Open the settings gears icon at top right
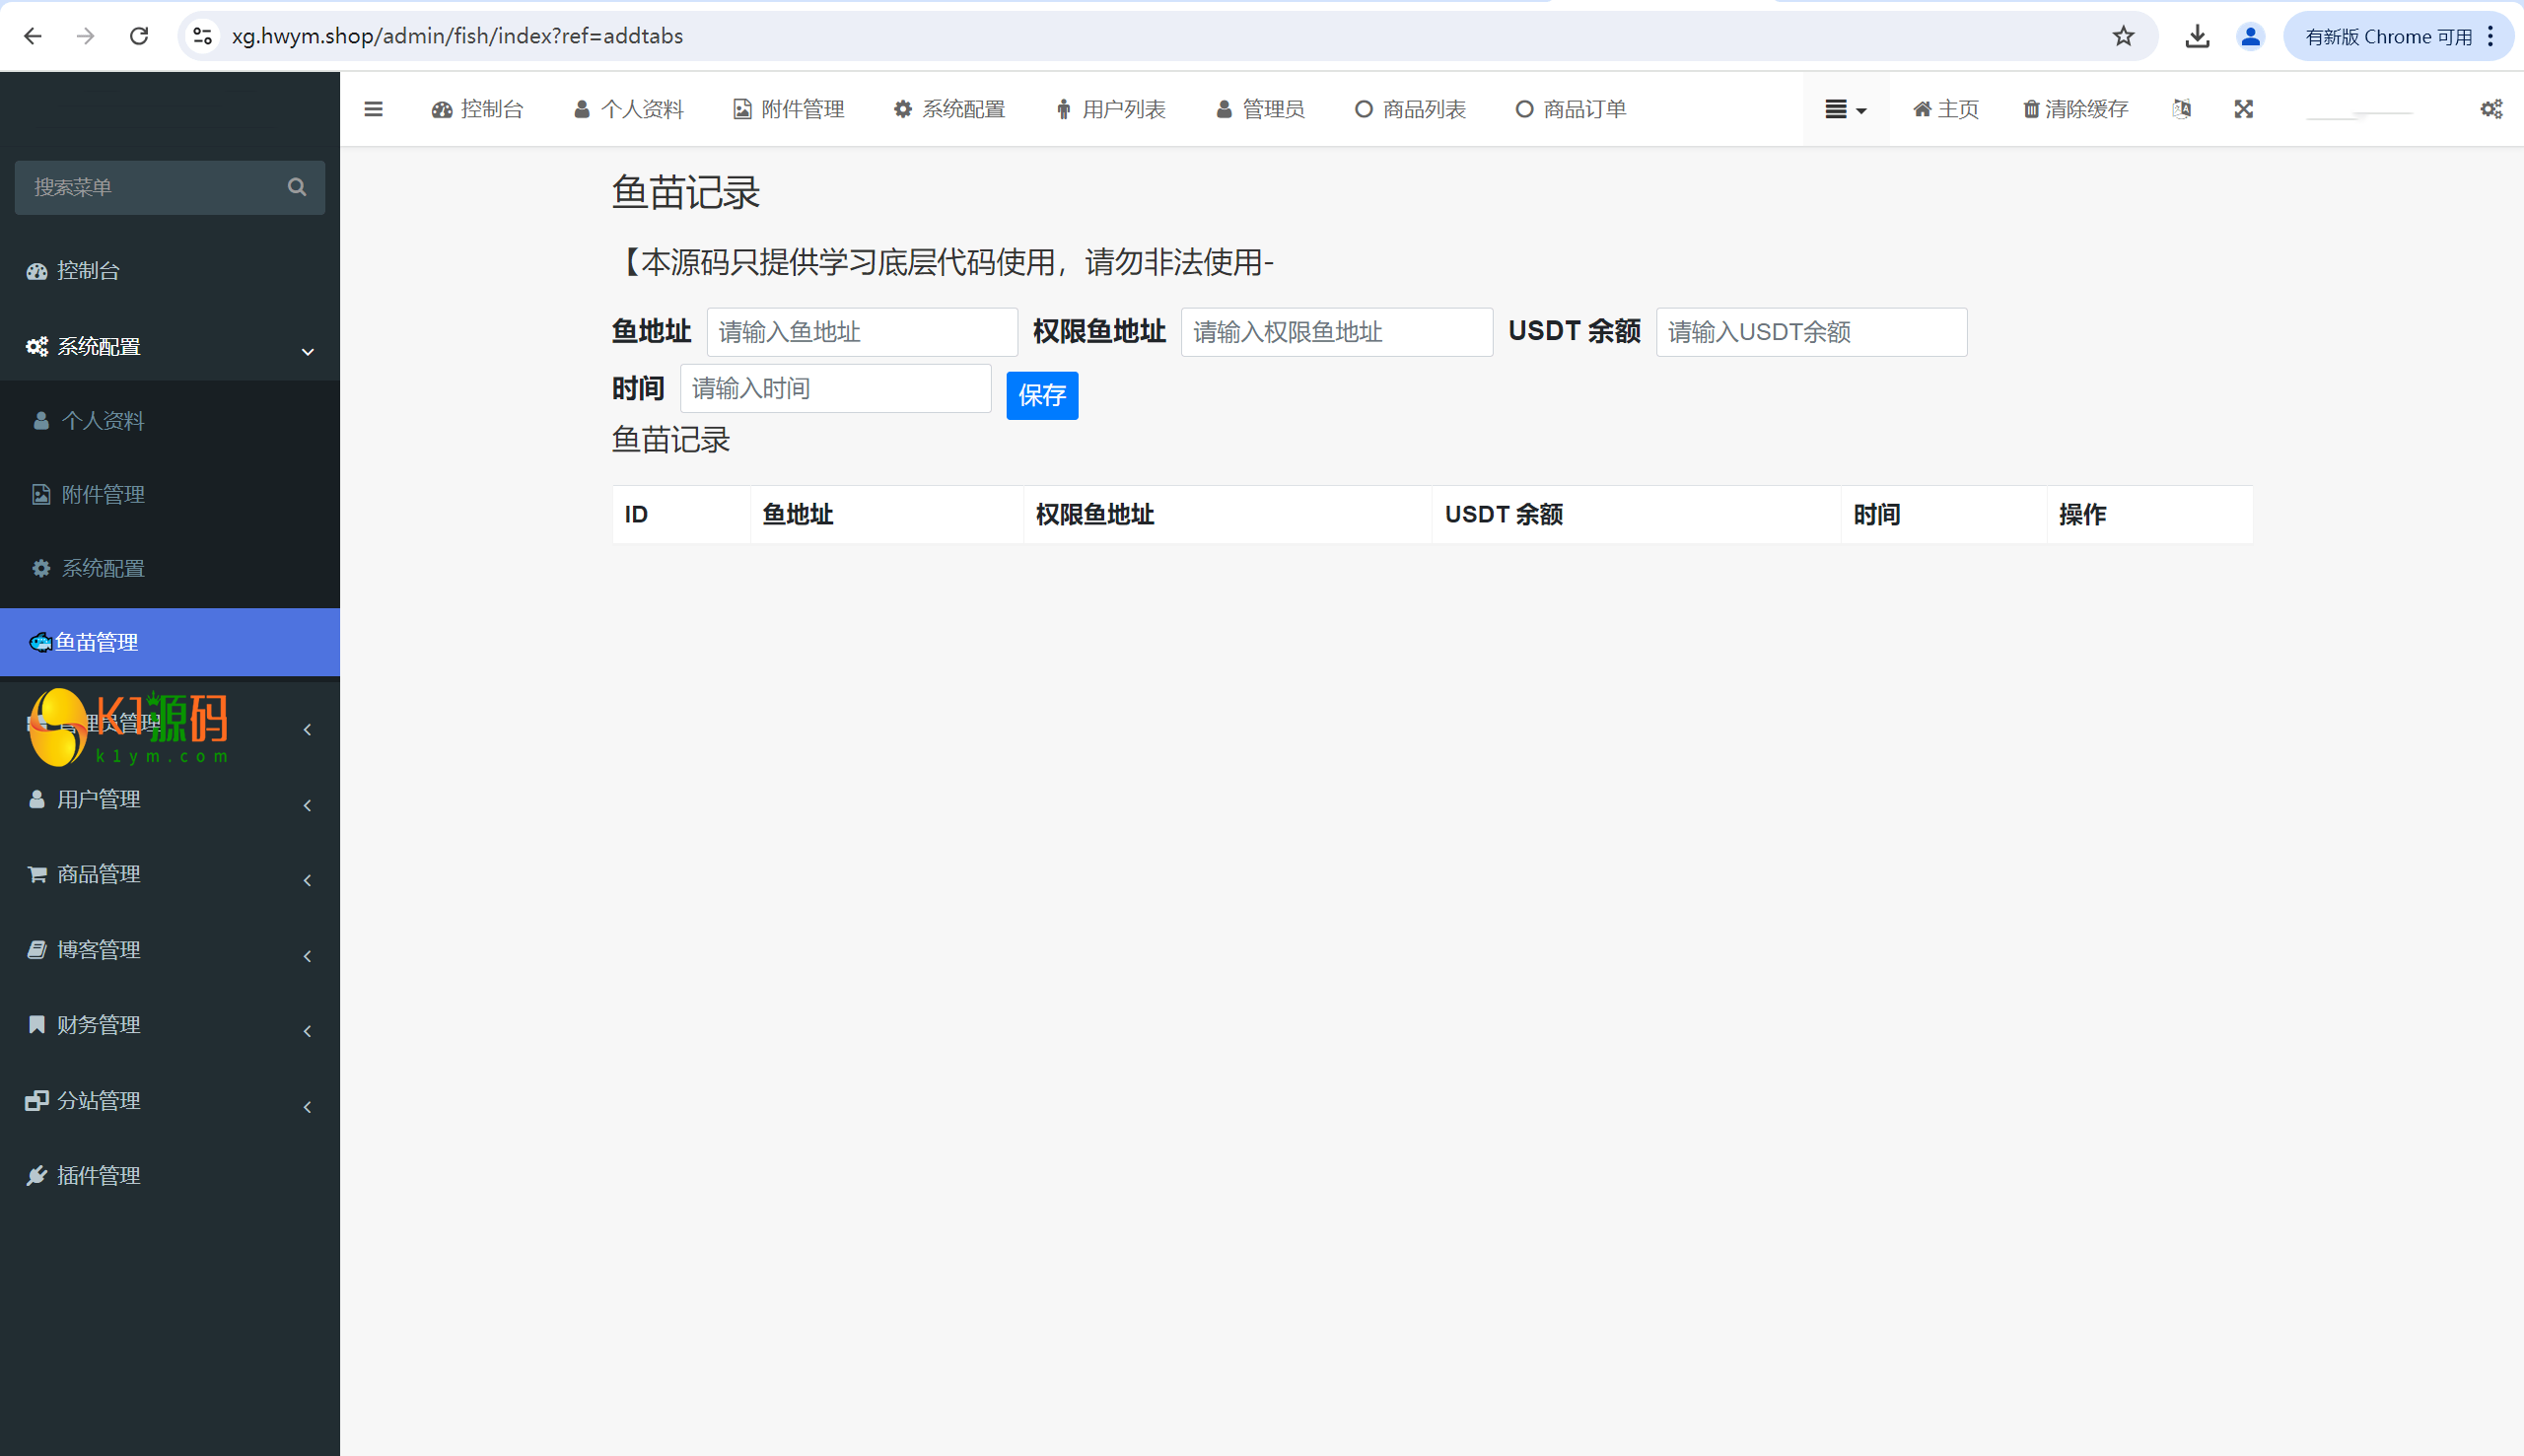 point(2490,109)
